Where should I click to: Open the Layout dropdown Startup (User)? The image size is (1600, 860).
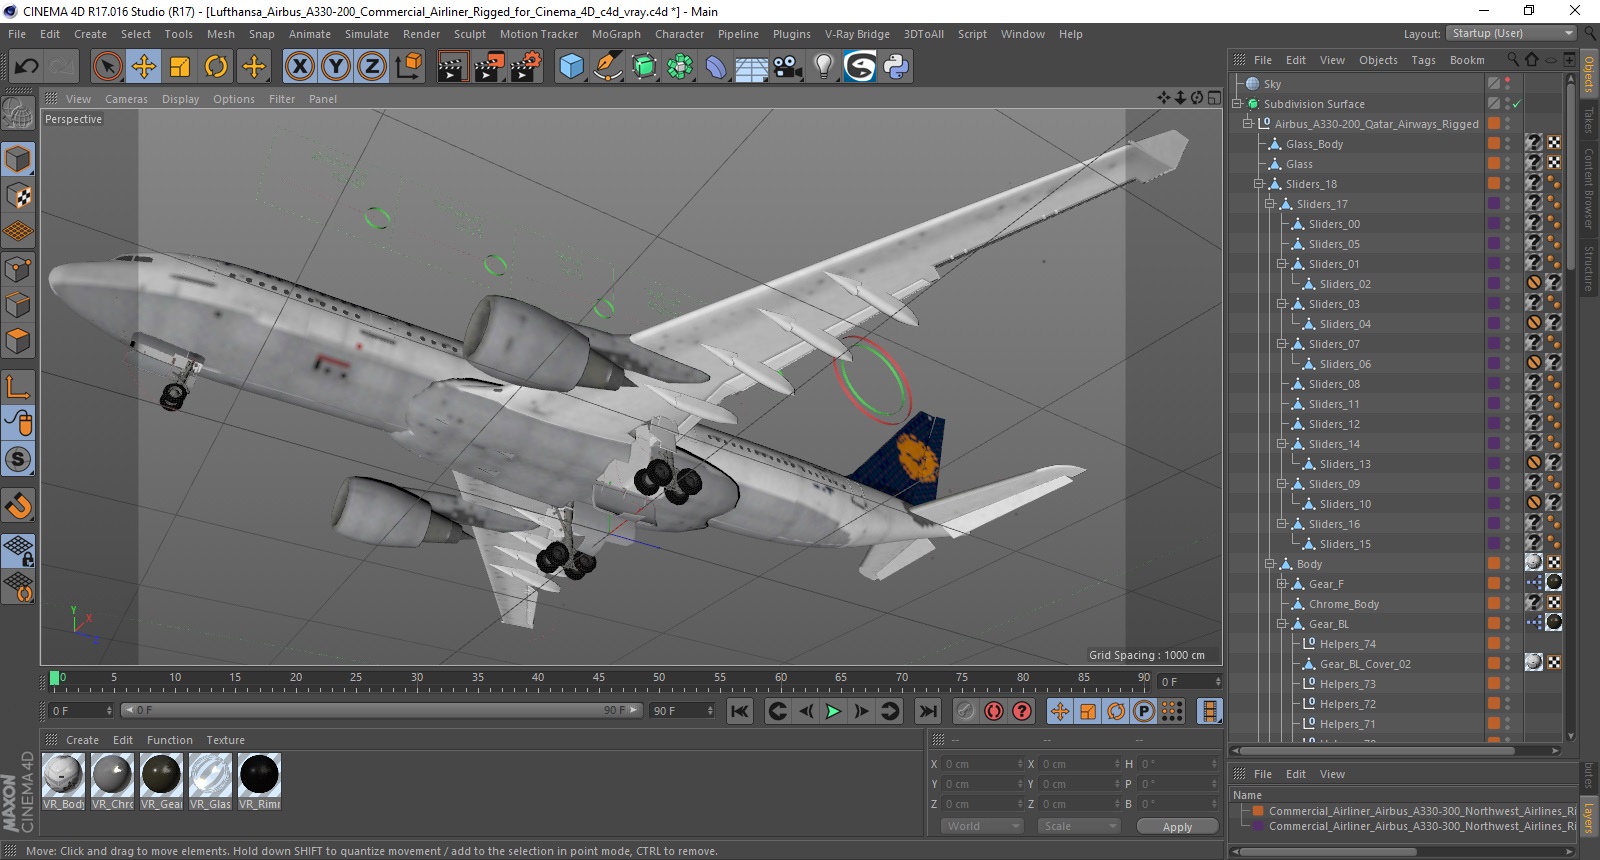[x=1512, y=33]
